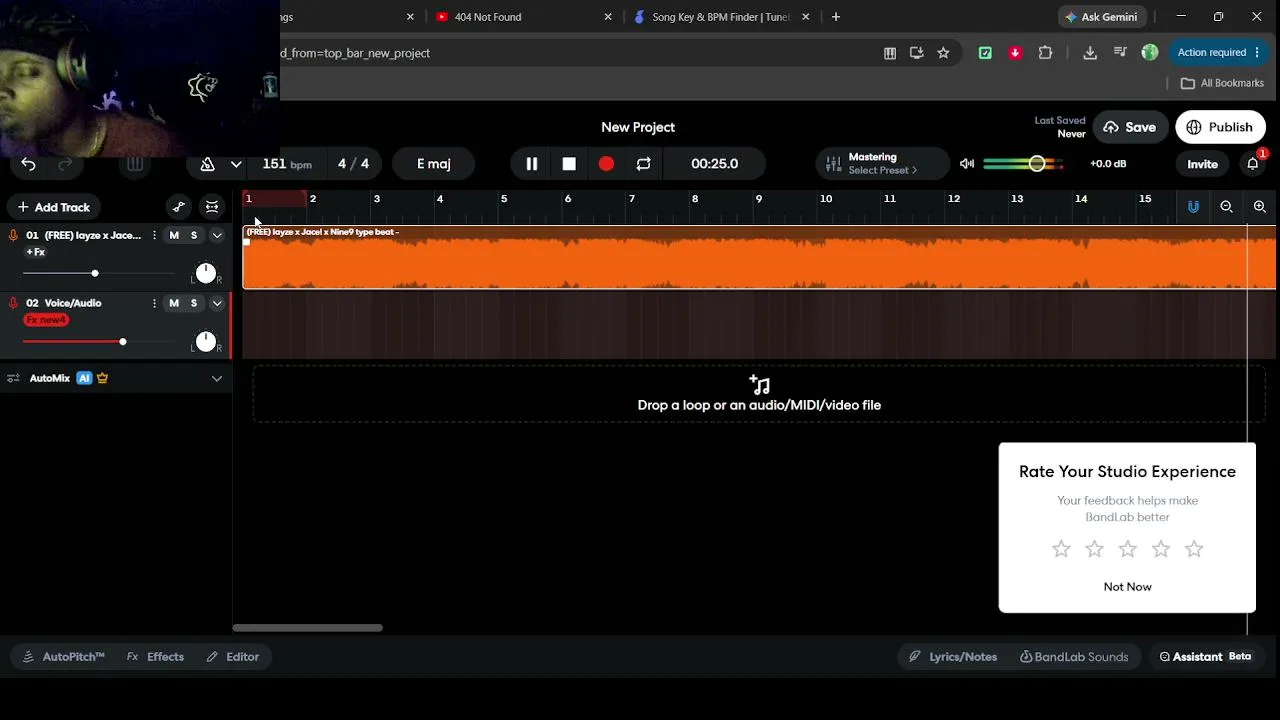Collapse track heights icon
The height and width of the screenshot is (720, 1280).
(x=212, y=207)
